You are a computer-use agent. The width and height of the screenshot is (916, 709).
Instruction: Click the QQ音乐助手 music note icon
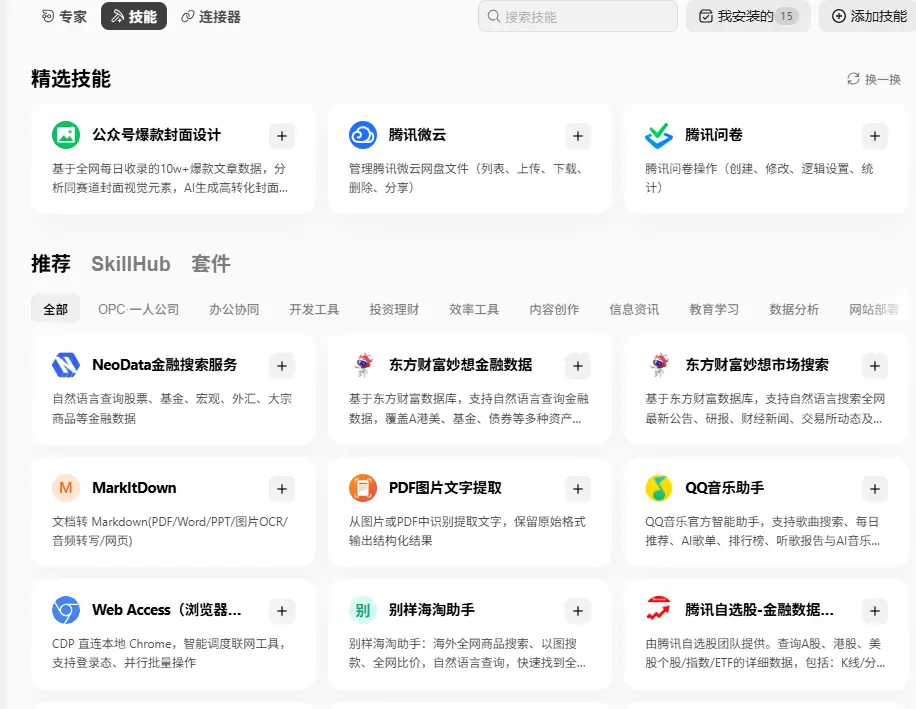[x=659, y=488]
